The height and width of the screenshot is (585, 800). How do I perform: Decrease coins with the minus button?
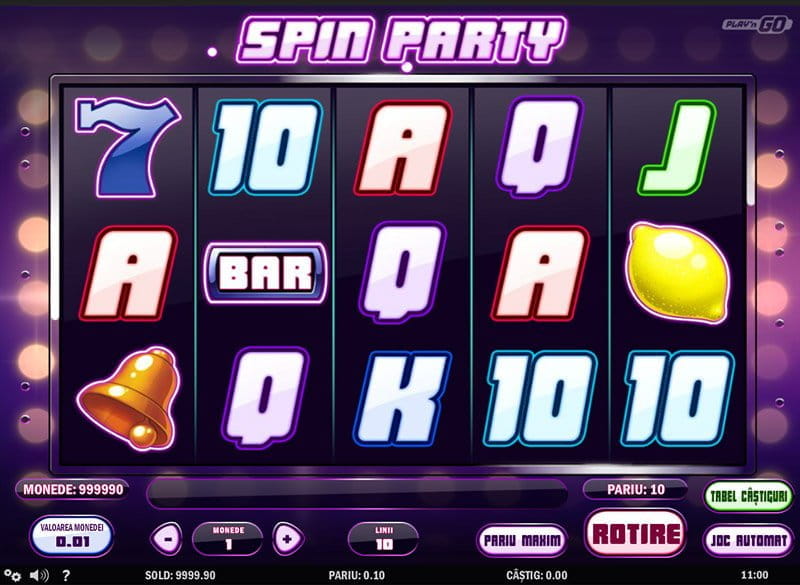(167, 539)
